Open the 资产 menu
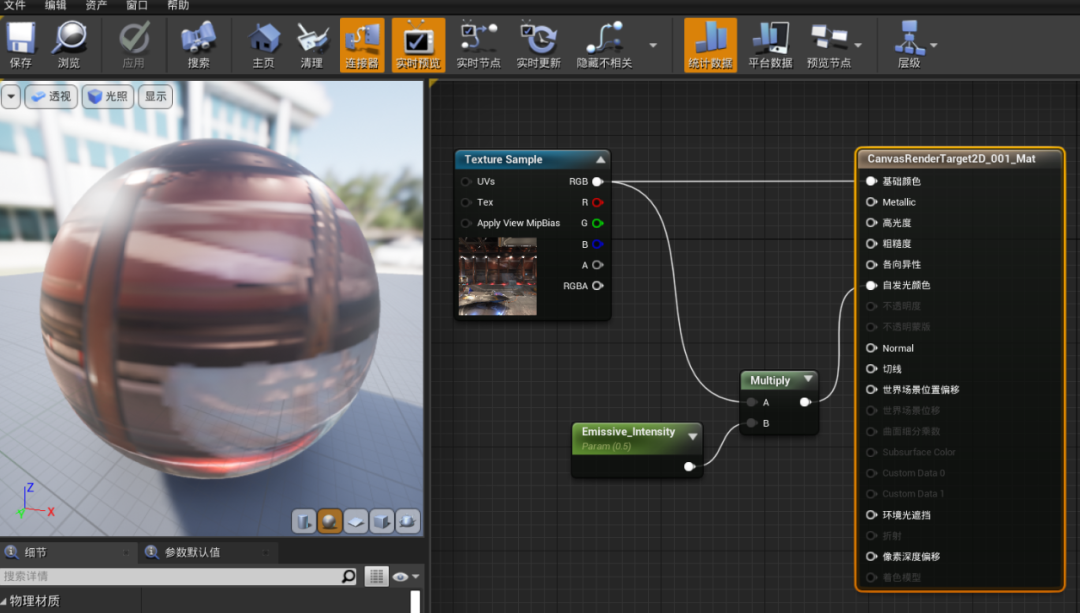 (96, 6)
